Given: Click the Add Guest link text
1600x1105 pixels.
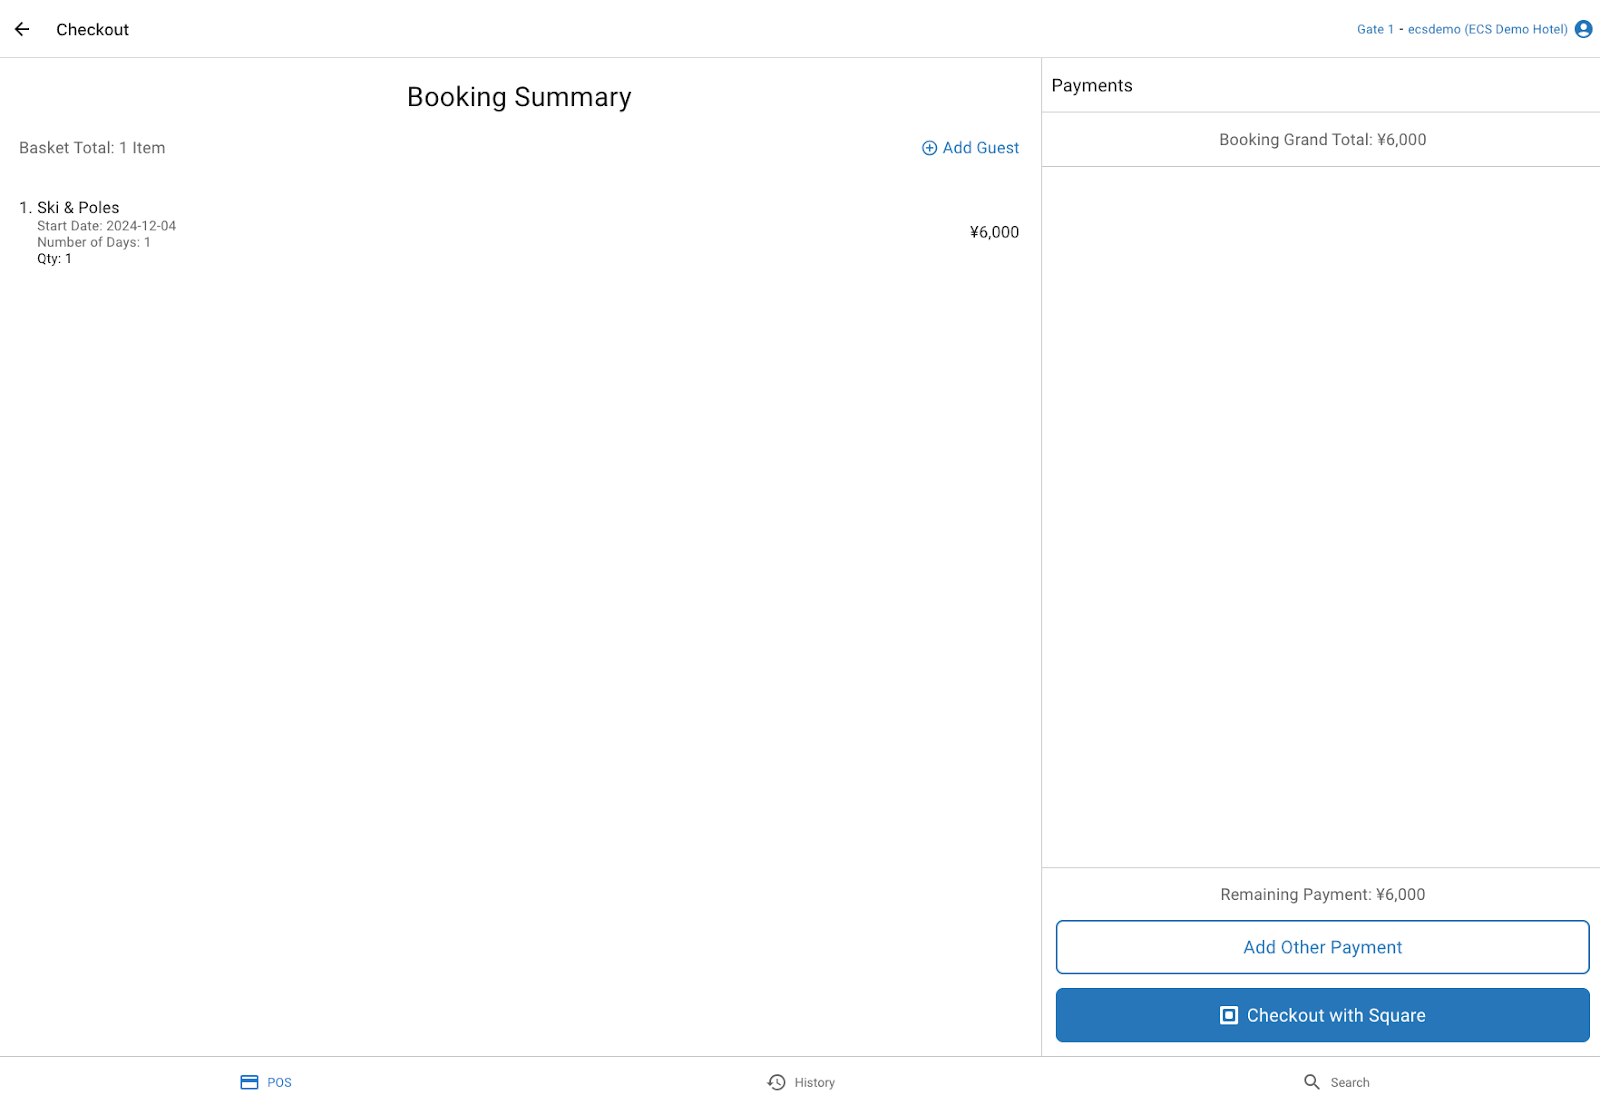Looking at the screenshot, I should coord(980,148).
